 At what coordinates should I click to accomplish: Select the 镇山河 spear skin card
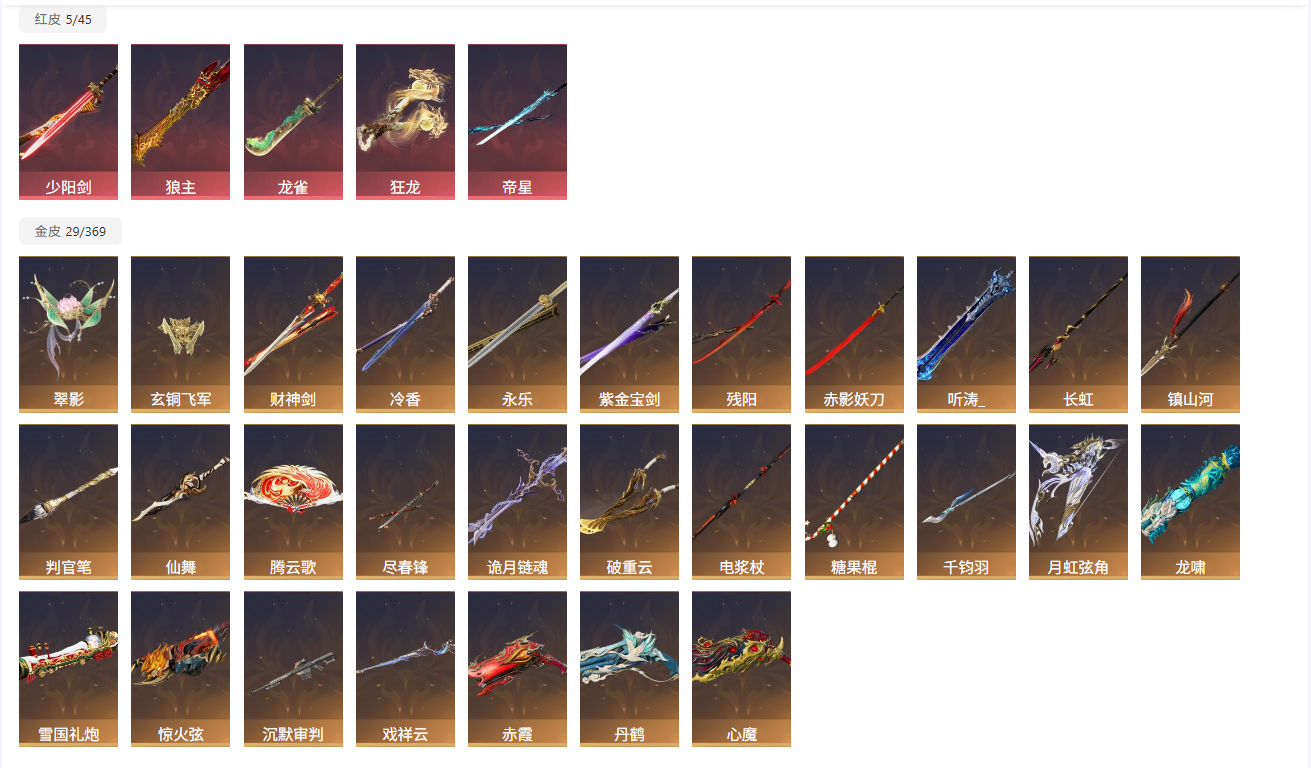1190,334
